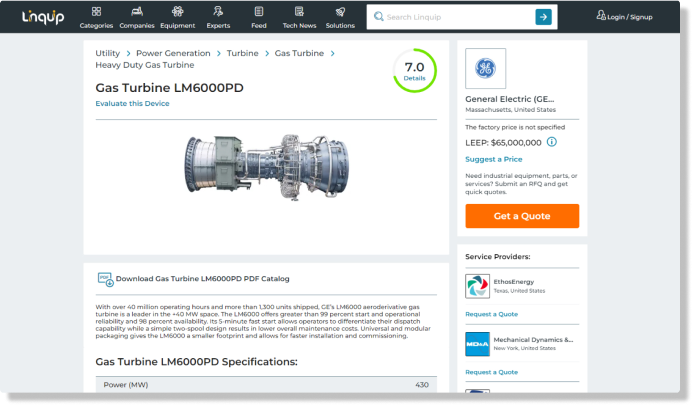
Task: Go to Gas Turbine breadcrumb
Action: pyautogui.click(x=299, y=53)
